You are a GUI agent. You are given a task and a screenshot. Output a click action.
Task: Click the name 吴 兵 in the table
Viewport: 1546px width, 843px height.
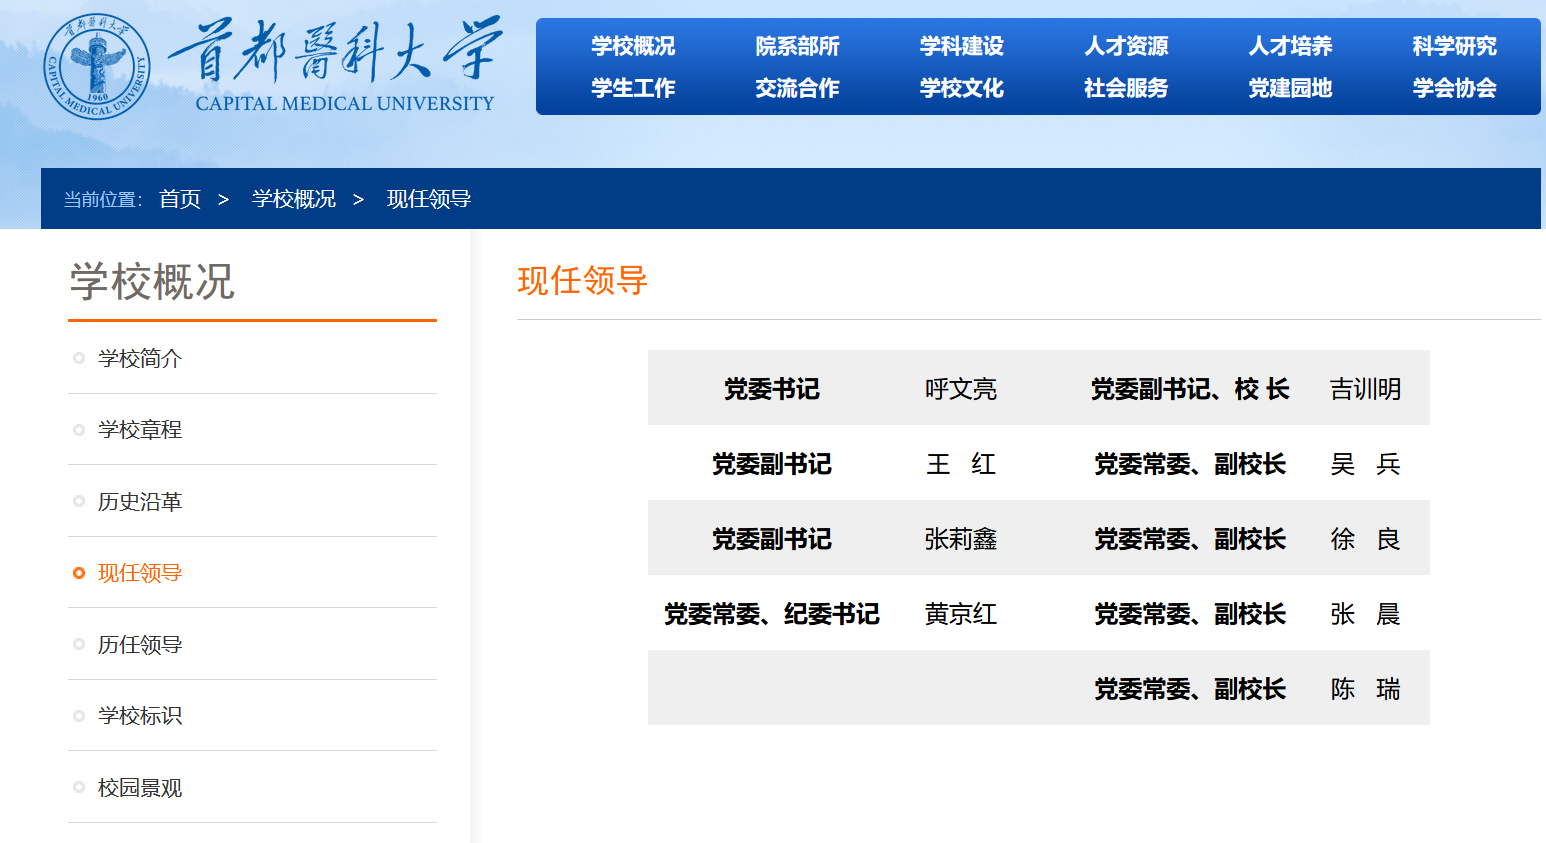[x=1366, y=464]
